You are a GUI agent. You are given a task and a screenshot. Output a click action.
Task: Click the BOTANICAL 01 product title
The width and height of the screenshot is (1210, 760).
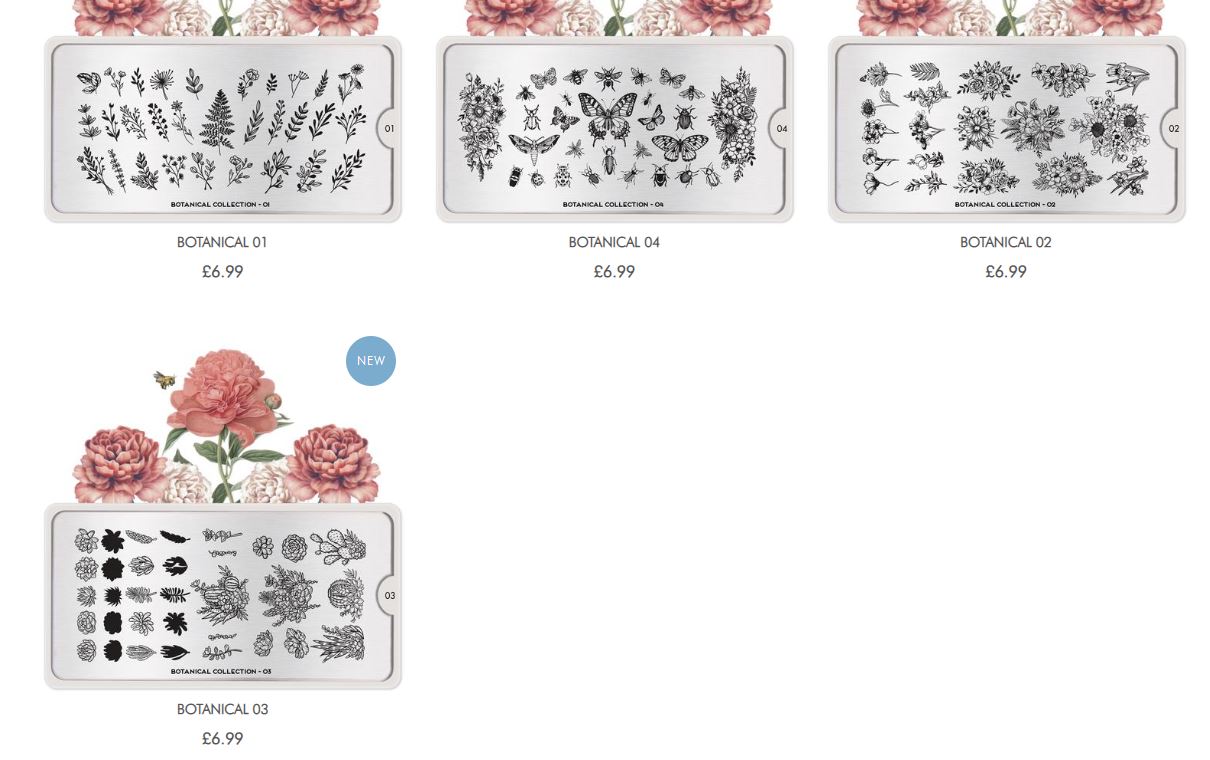pos(222,242)
